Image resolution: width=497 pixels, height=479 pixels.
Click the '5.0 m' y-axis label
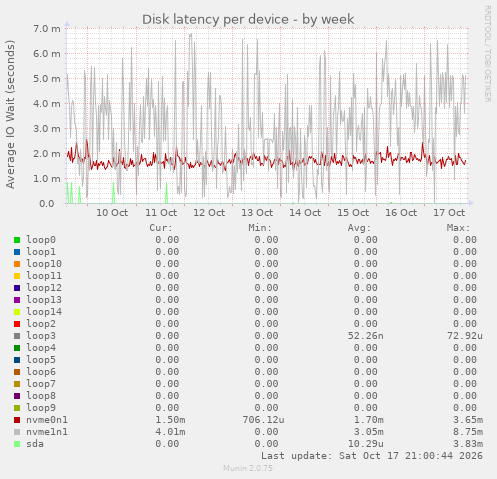click(47, 79)
